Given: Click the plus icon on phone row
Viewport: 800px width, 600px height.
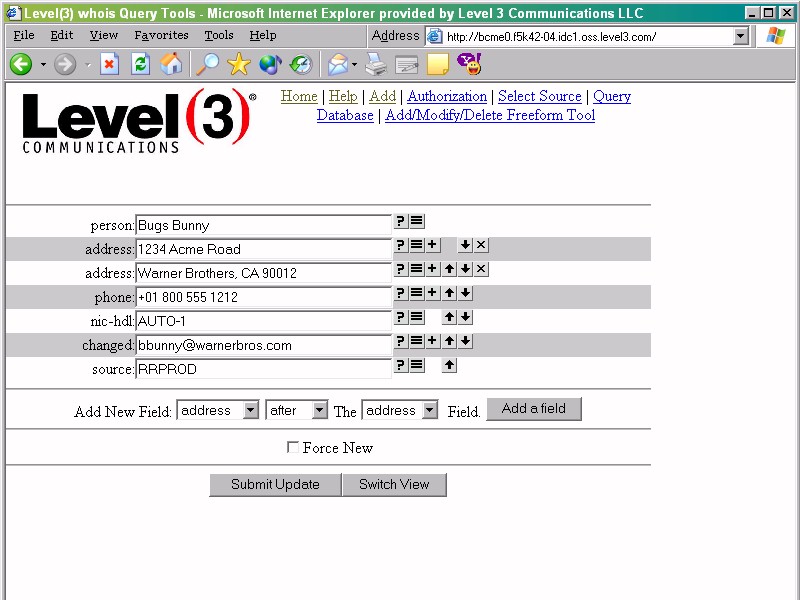Looking at the screenshot, I should [x=432, y=293].
